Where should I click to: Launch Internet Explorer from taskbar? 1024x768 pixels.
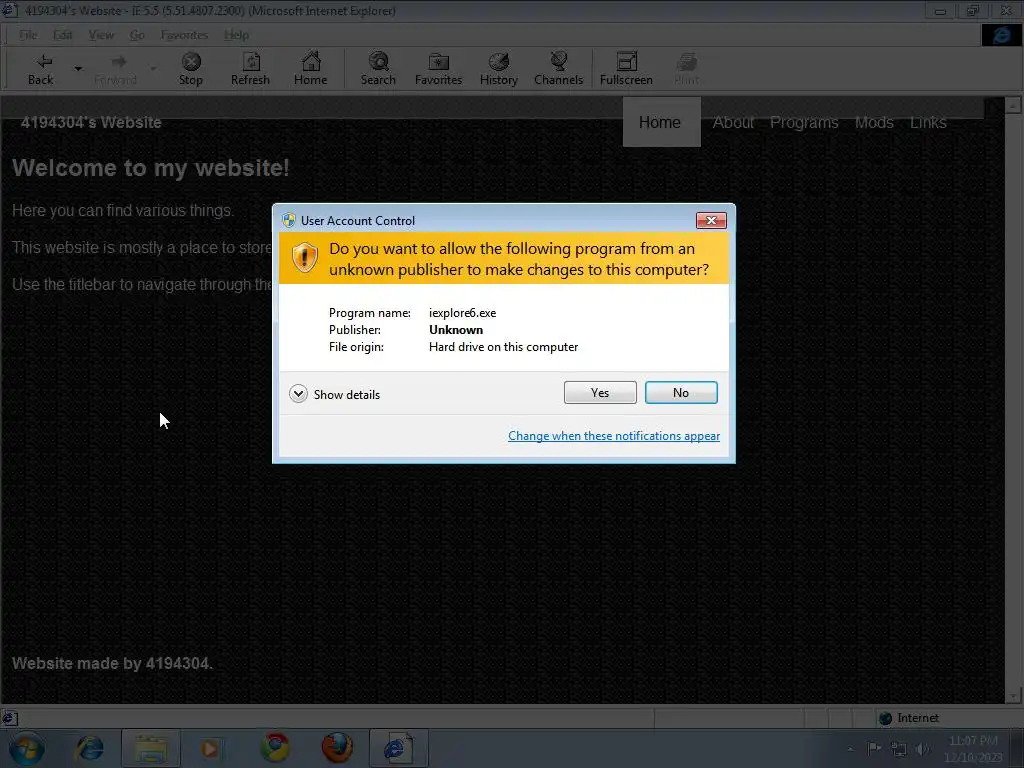pos(90,748)
